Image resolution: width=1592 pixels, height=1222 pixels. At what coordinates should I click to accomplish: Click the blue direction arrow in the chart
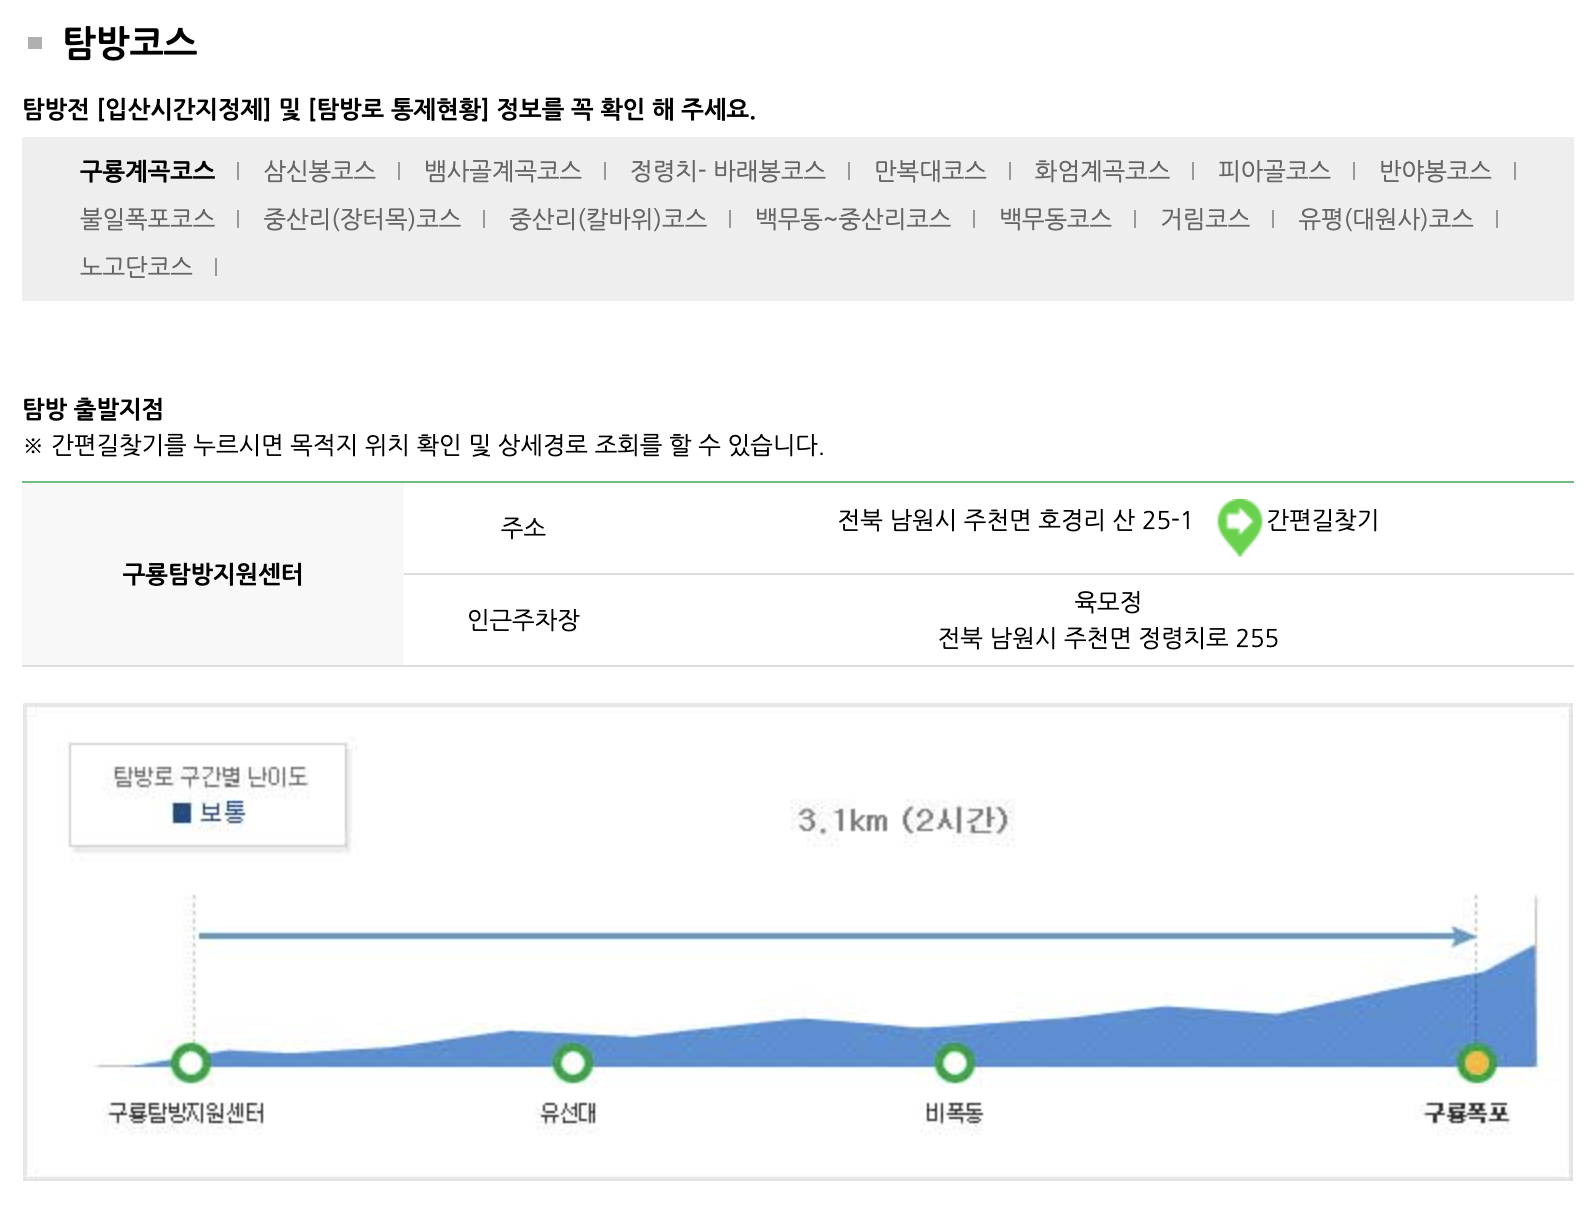837,936
